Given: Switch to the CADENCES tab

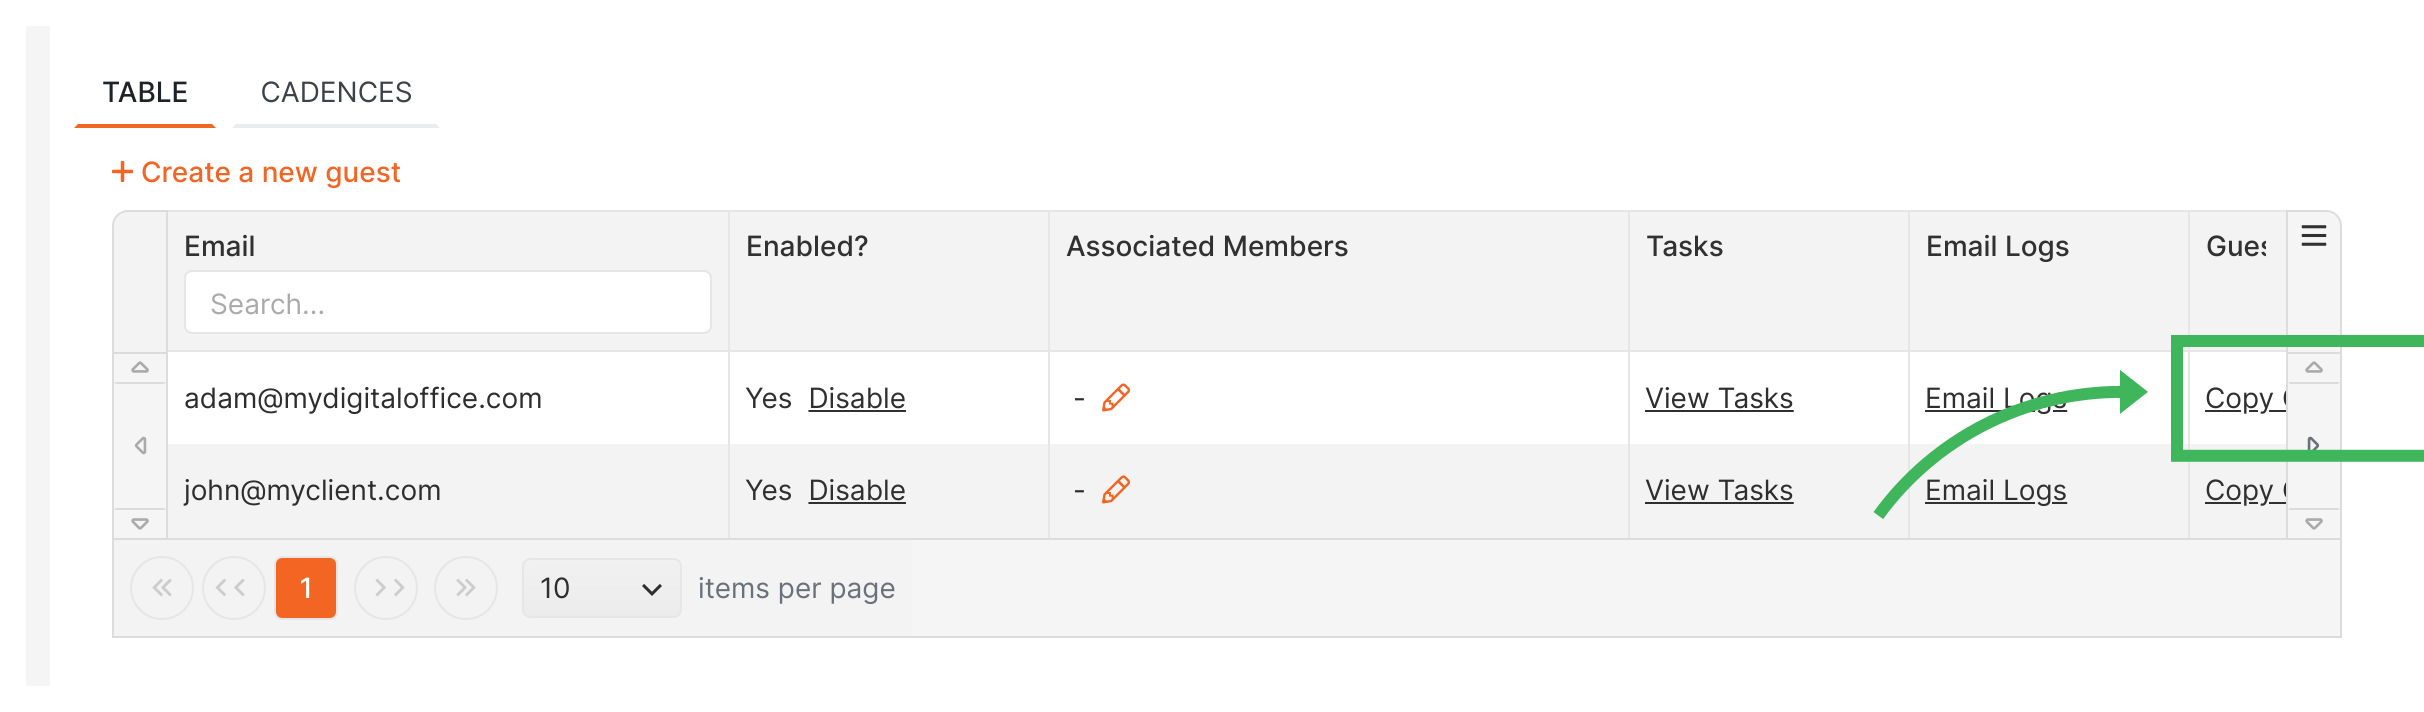Looking at the screenshot, I should (x=336, y=92).
